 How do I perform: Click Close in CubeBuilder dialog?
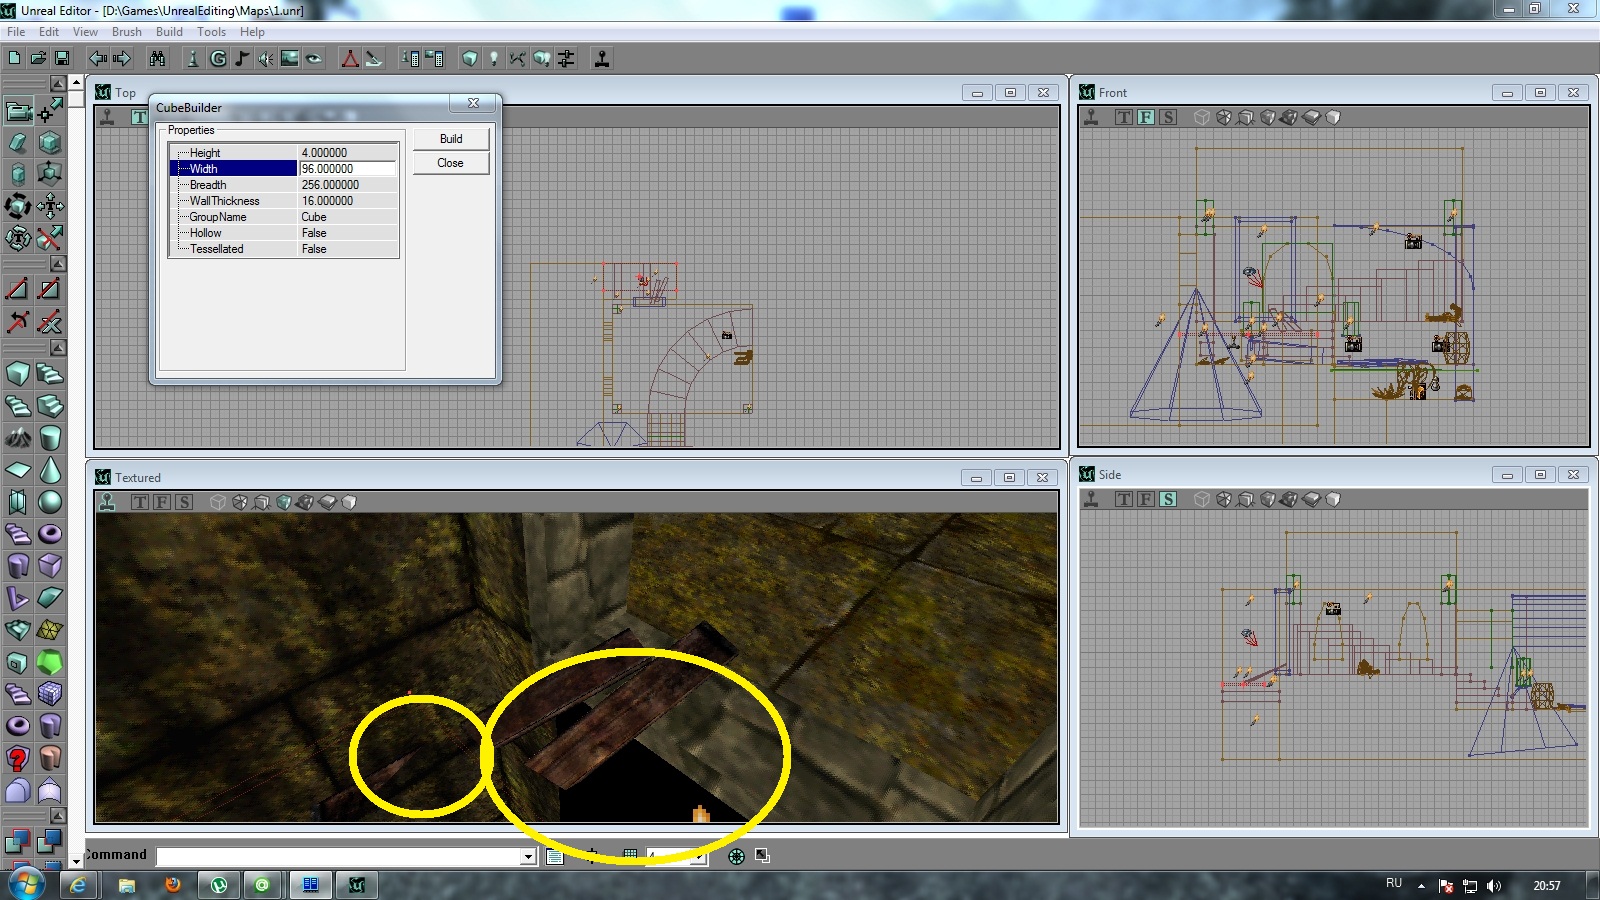[451, 163]
